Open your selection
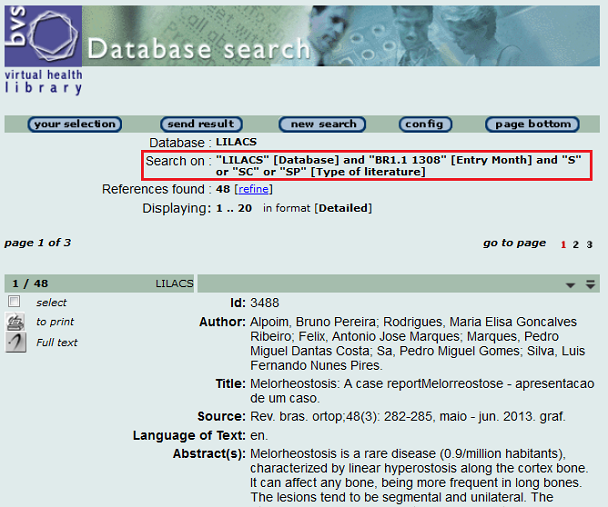This screenshot has width=608, height=507. (x=75, y=124)
